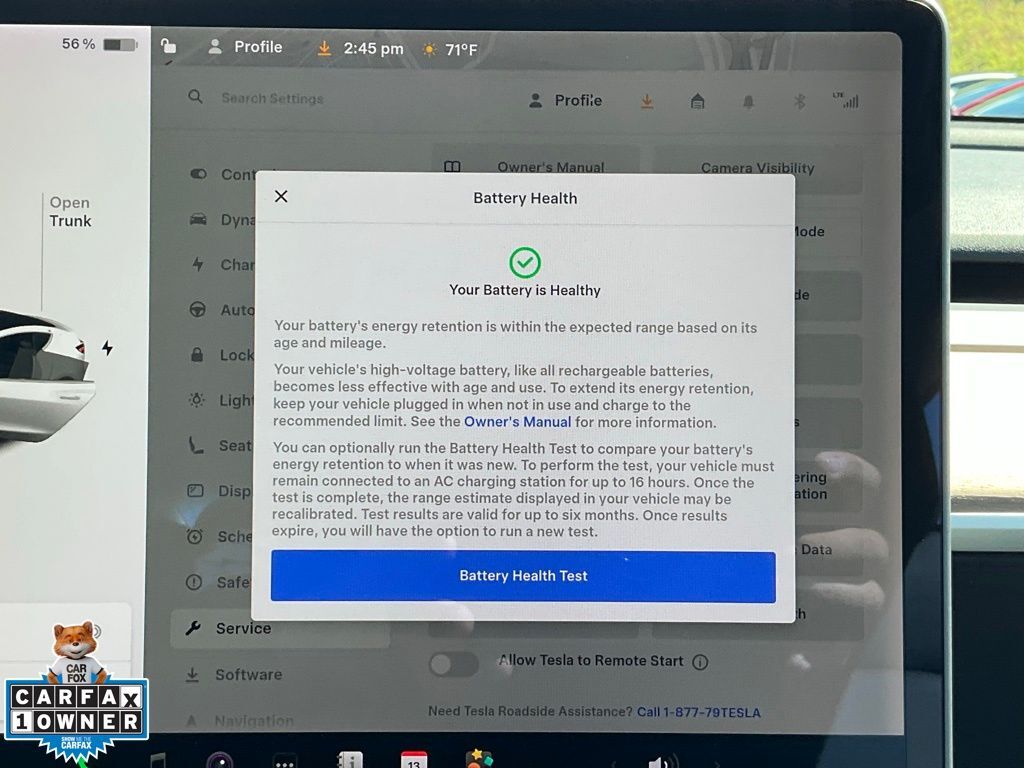Screen dimensions: 1024x768
Task: Open Profile selector in top status bar
Action: pos(245,47)
